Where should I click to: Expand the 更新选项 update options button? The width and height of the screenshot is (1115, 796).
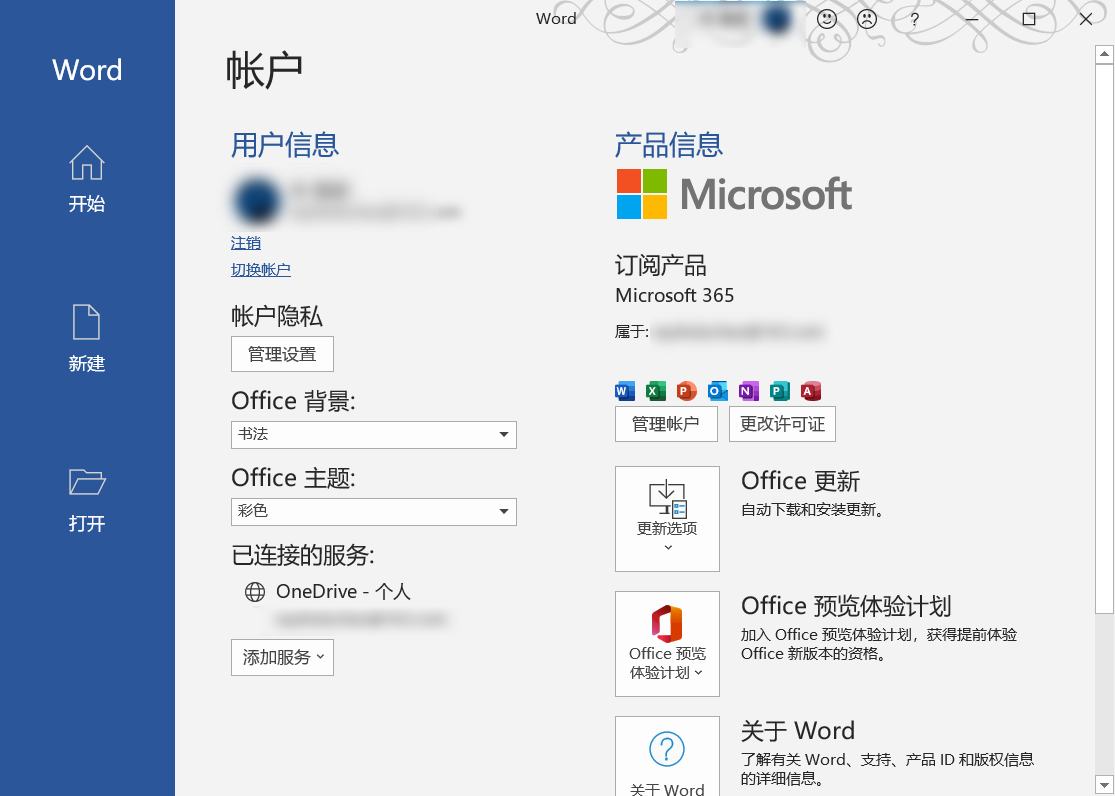click(x=667, y=519)
